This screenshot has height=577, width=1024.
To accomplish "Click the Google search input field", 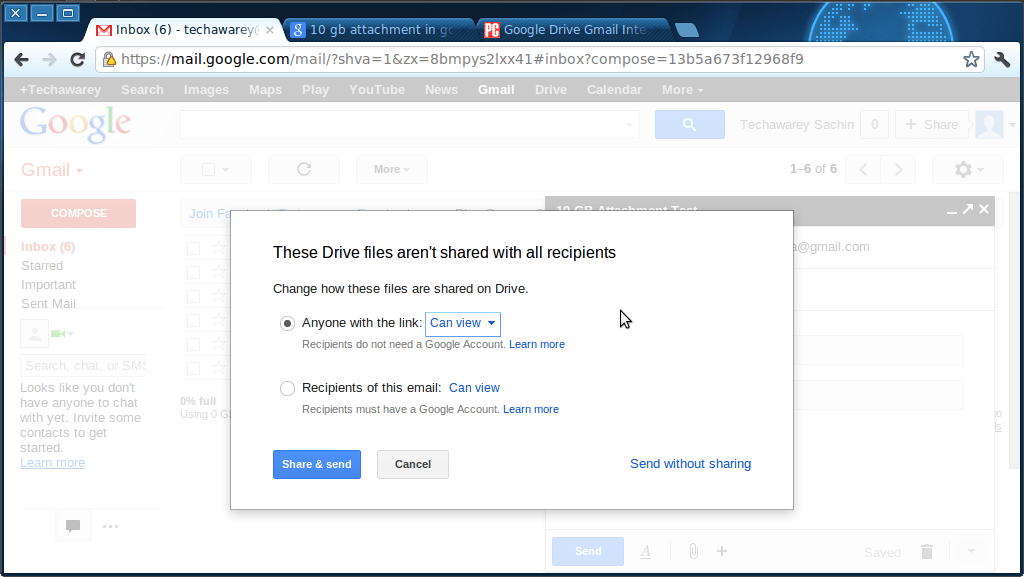I will pos(410,124).
